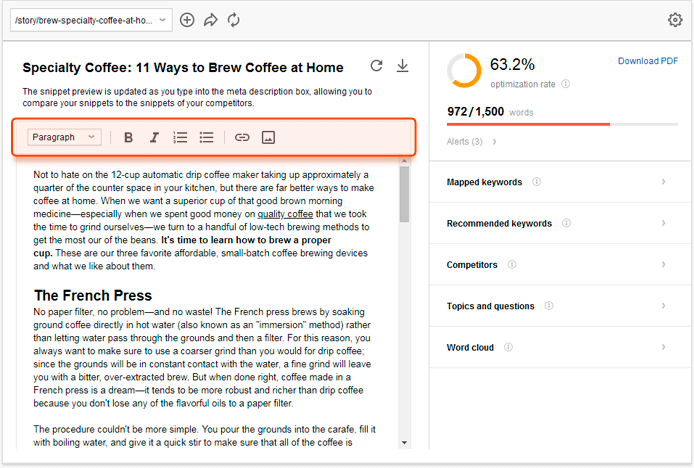Click info icon next to Mapped keywords
The height and width of the screenshot is (468, 694).
536,182
